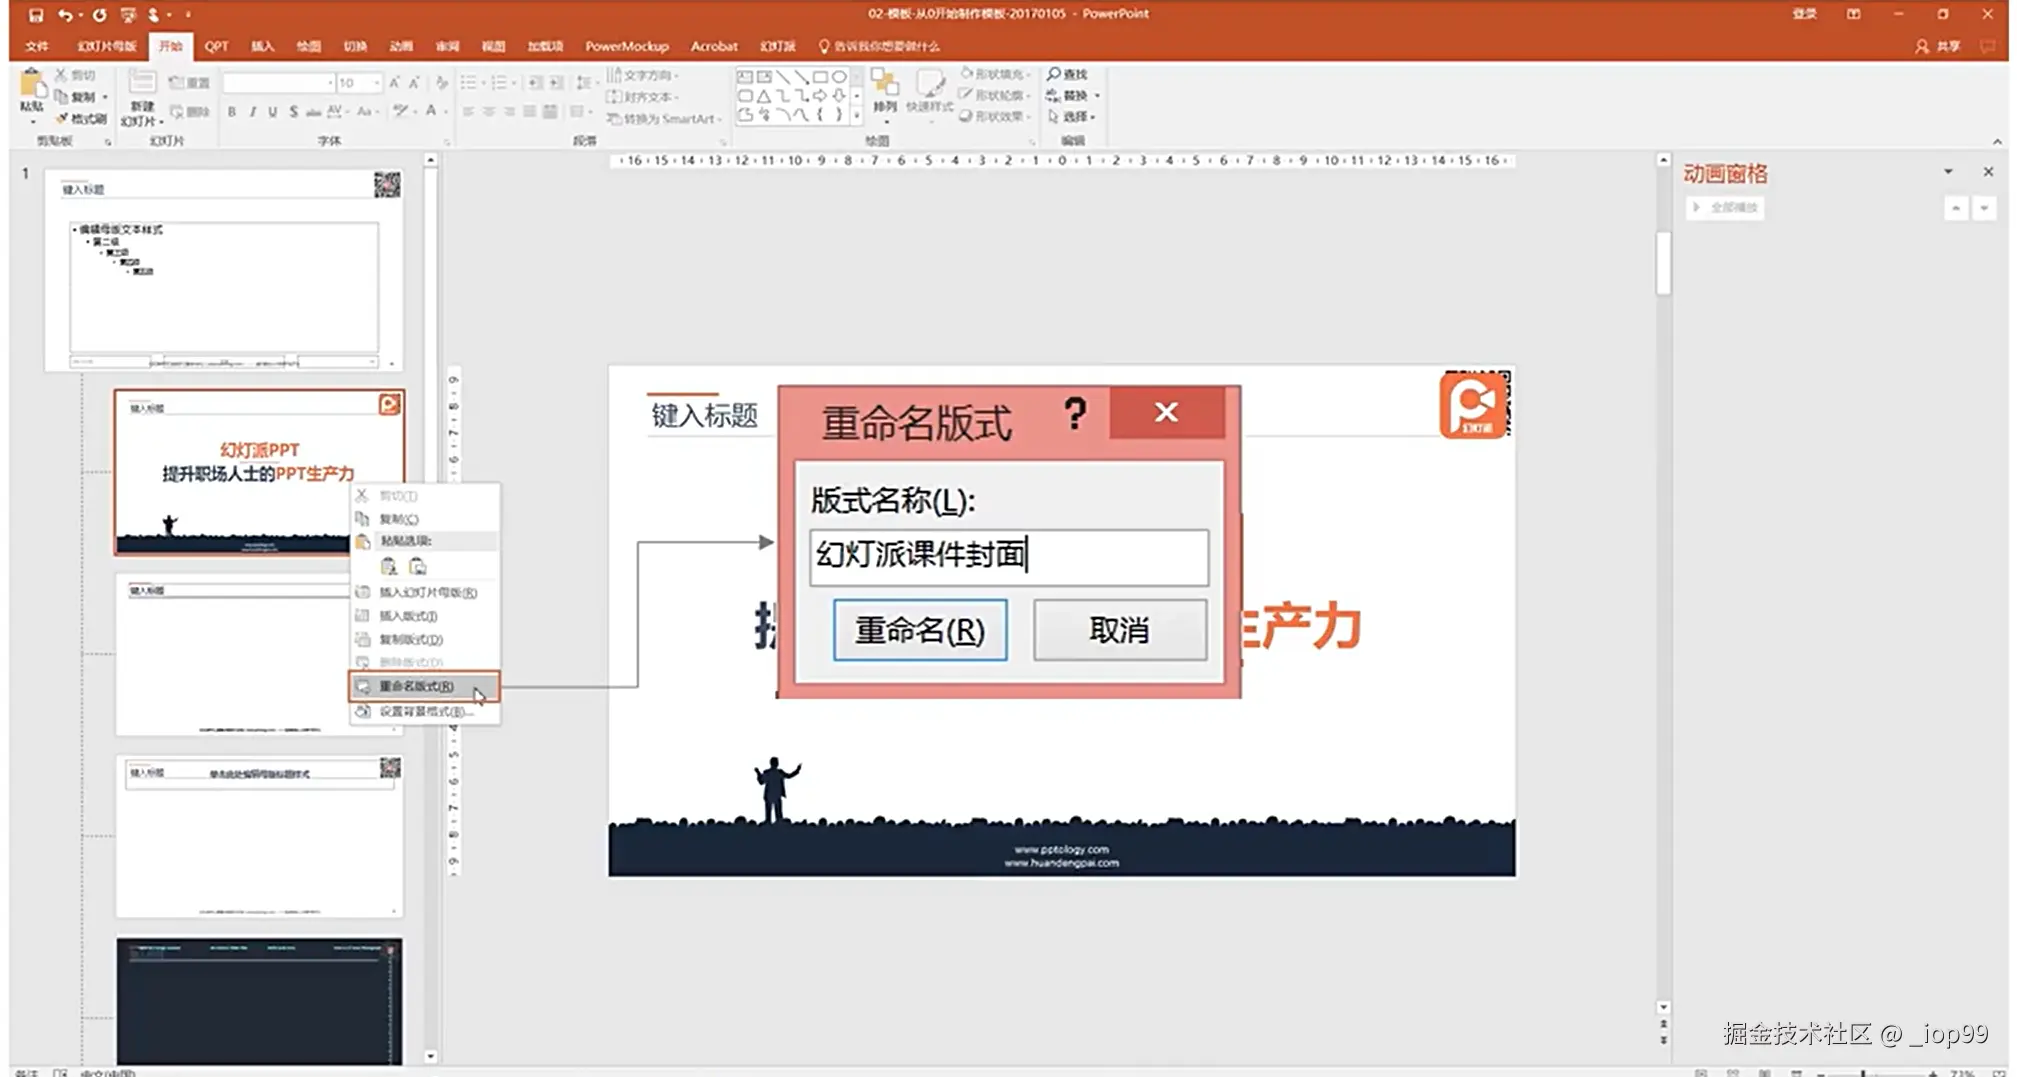
Task: Open the Select dropdown in editing group
Action: (x=1071, y=117)
